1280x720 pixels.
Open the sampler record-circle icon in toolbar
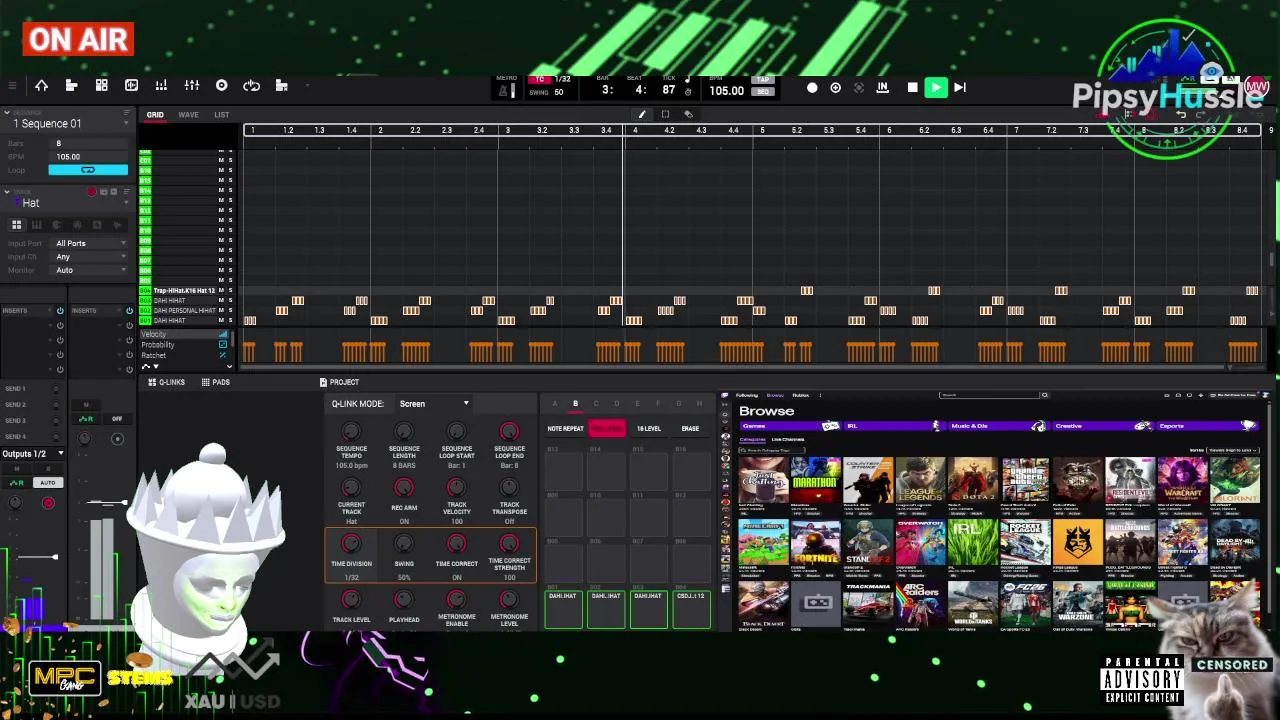(x=221, y=86)
